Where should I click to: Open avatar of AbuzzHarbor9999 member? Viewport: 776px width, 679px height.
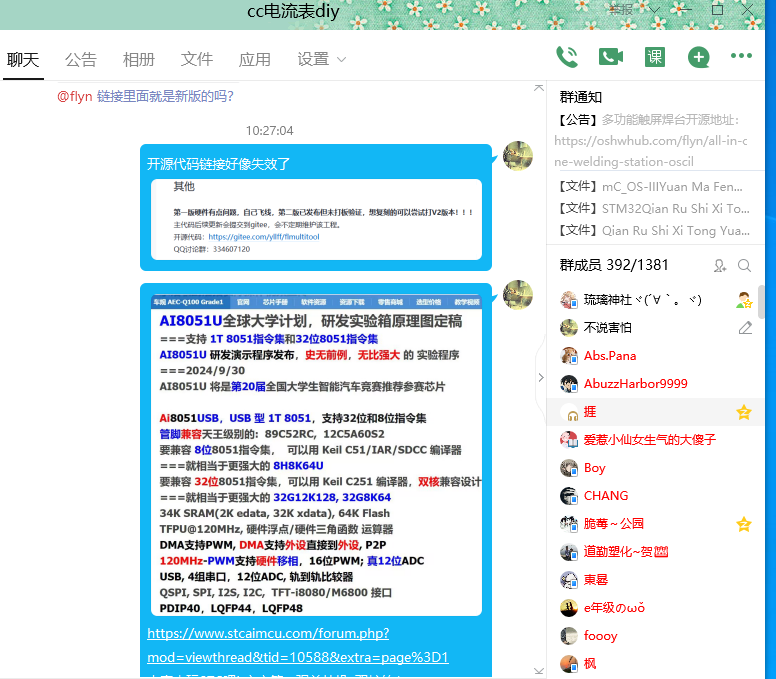tap(569, 384)
